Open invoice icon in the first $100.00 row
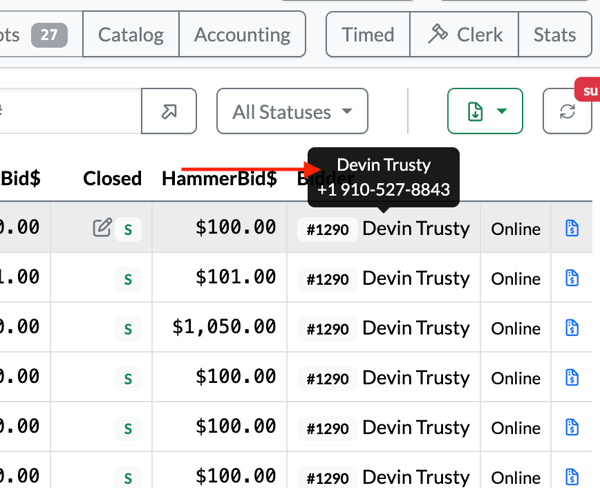600x488 pixels. pos(572,228)
